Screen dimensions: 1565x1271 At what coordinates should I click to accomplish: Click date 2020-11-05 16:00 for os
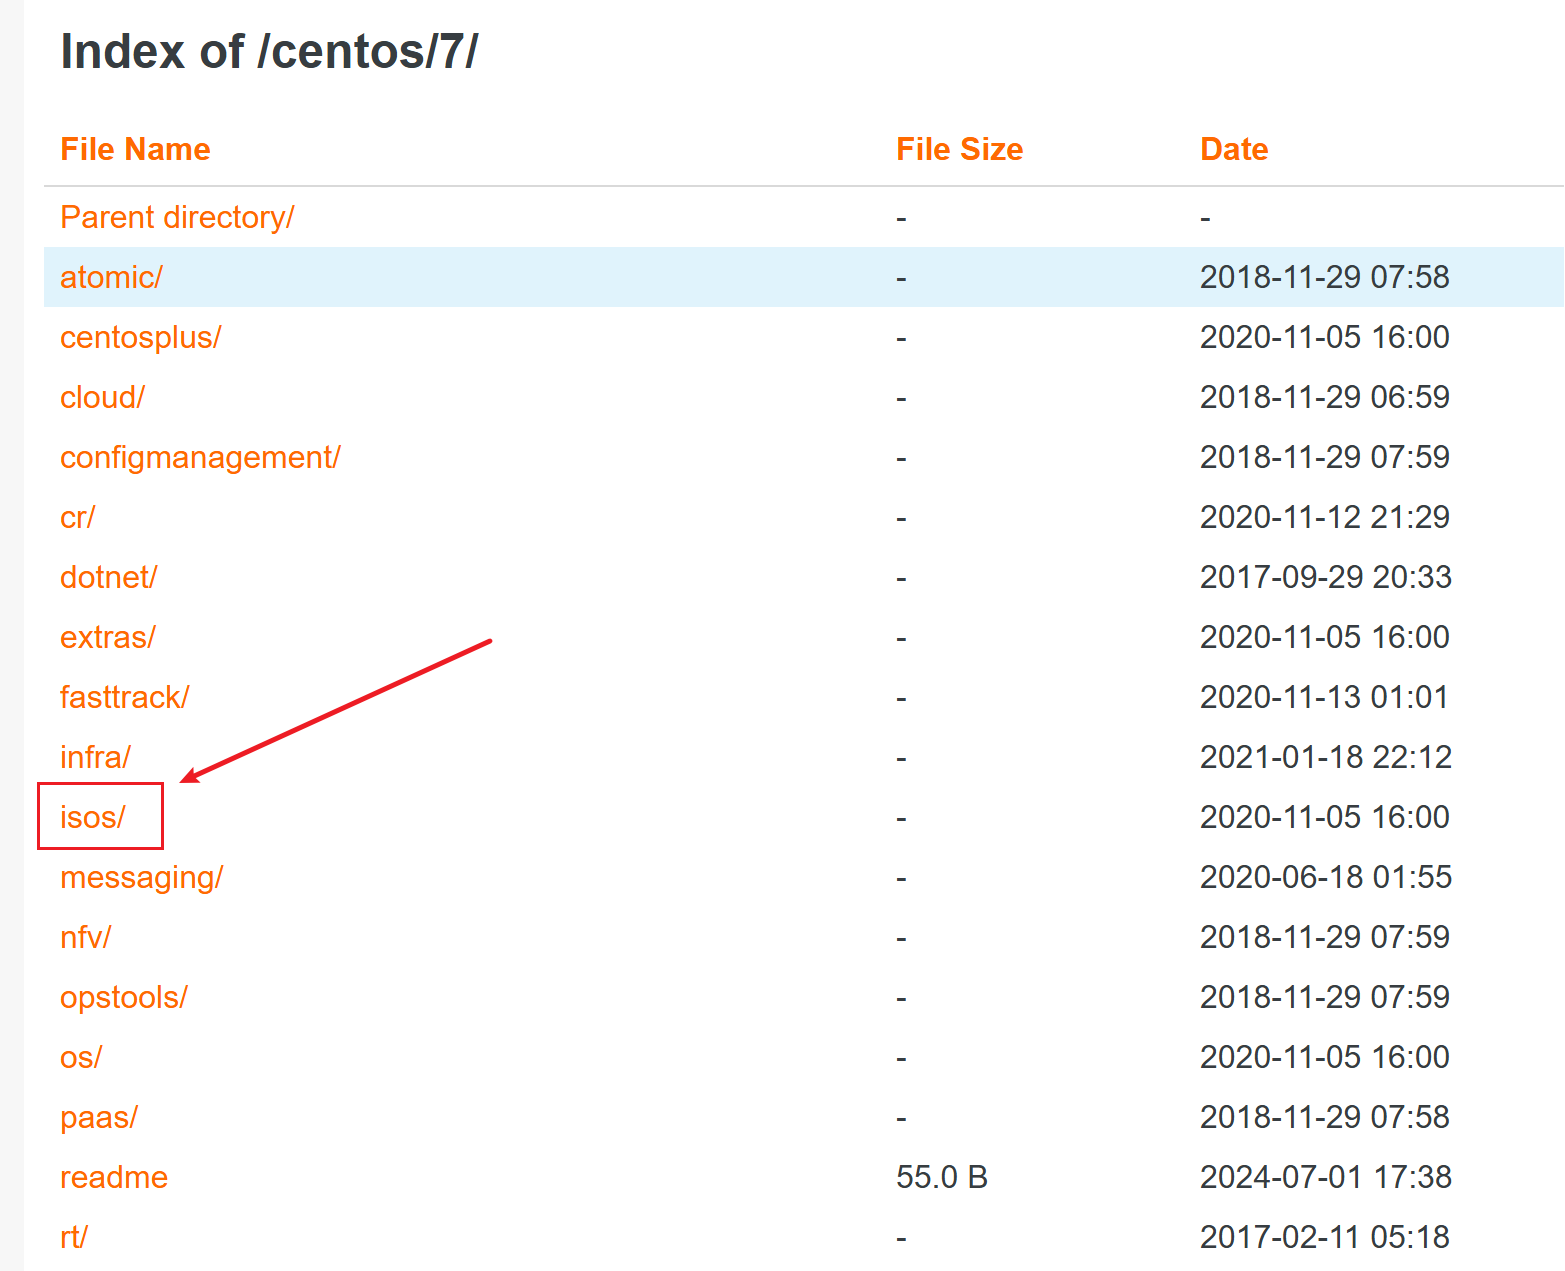(x=1324, y=1057)
